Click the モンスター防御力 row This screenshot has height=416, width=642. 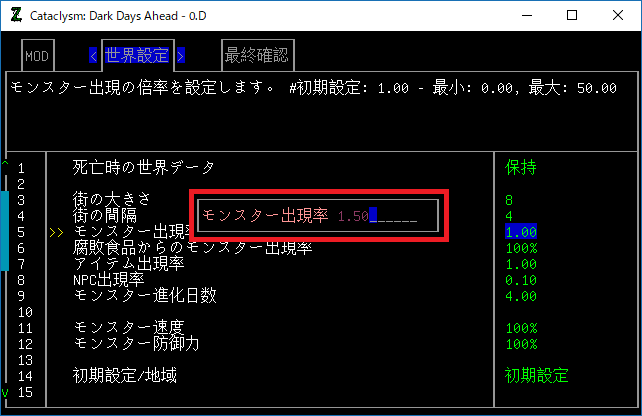point(136,344)
